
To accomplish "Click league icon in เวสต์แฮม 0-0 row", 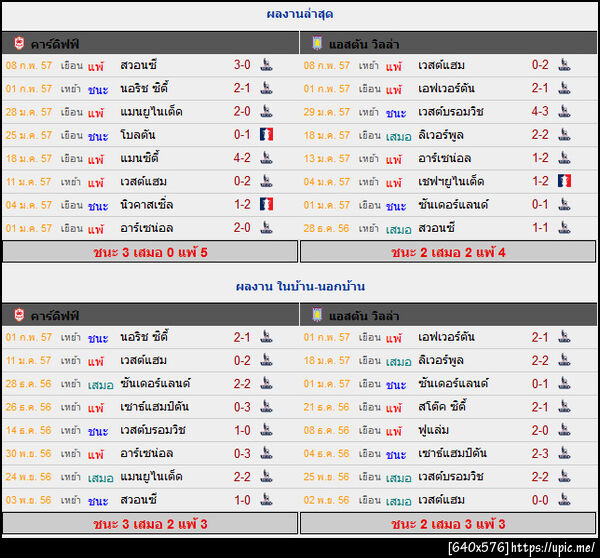I will tap(564, 499).
